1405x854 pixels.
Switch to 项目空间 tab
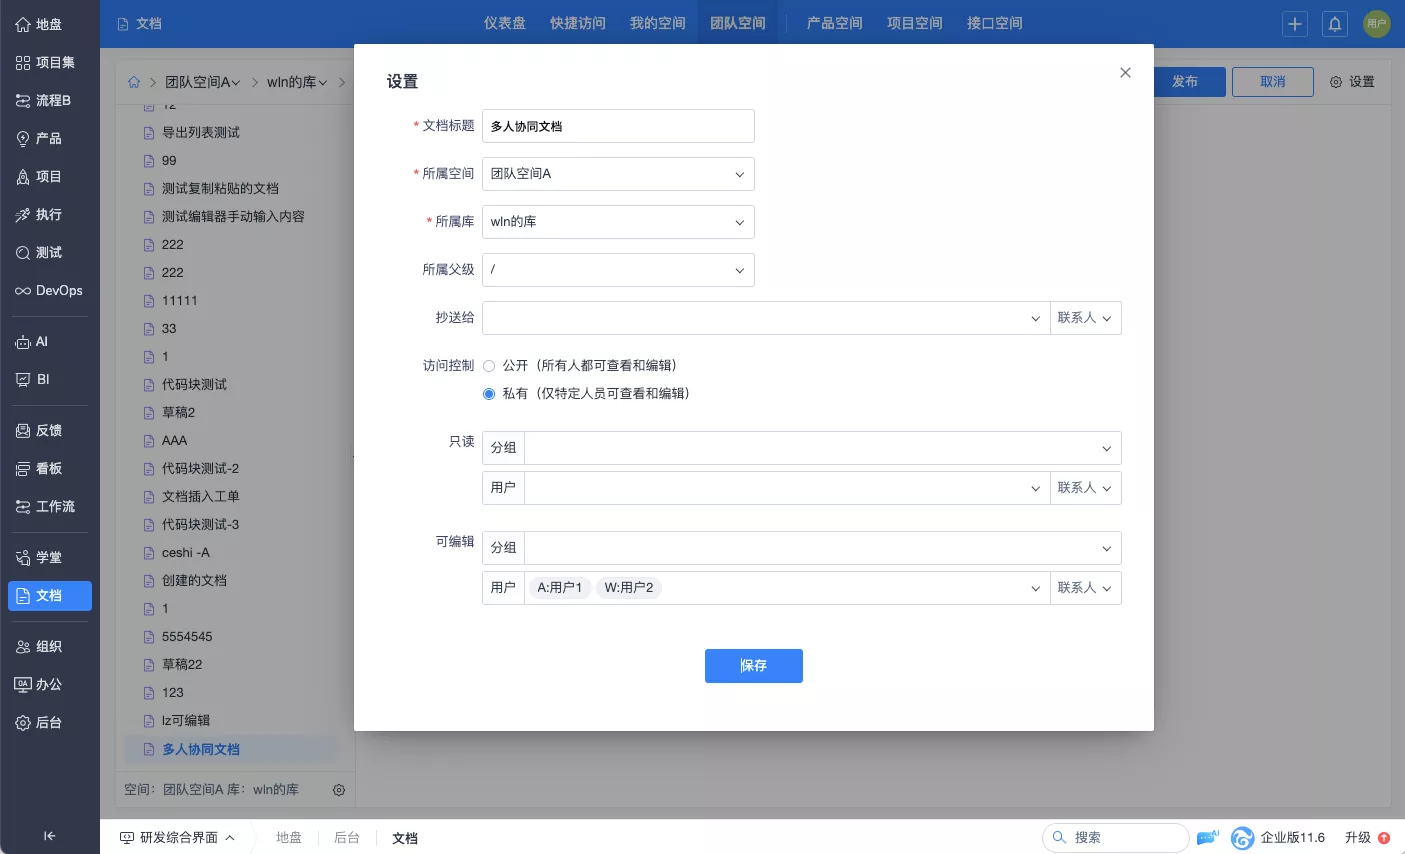tap(914, 23)
